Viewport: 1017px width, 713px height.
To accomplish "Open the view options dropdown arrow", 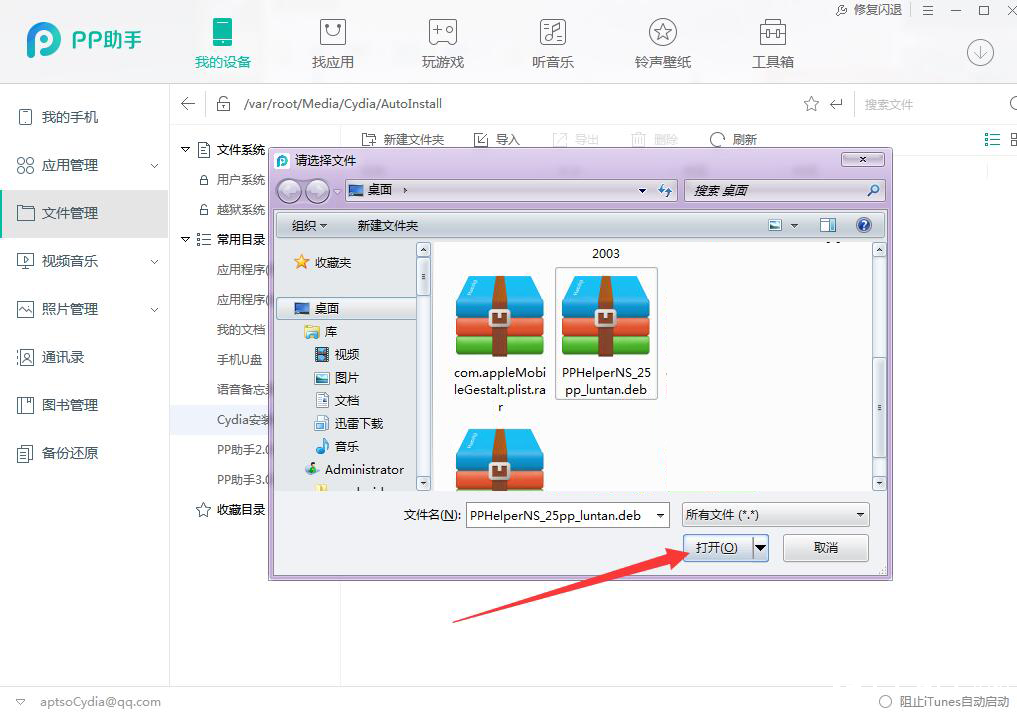I will pos(795,226).
